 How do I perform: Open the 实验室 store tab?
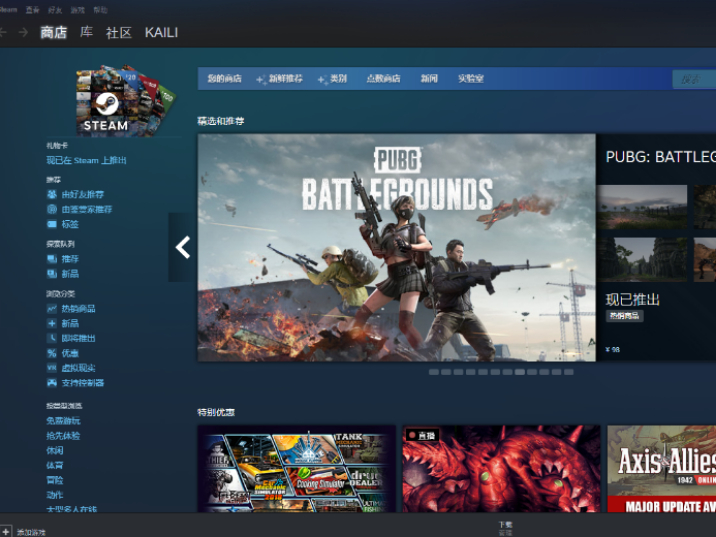[471, 79]
